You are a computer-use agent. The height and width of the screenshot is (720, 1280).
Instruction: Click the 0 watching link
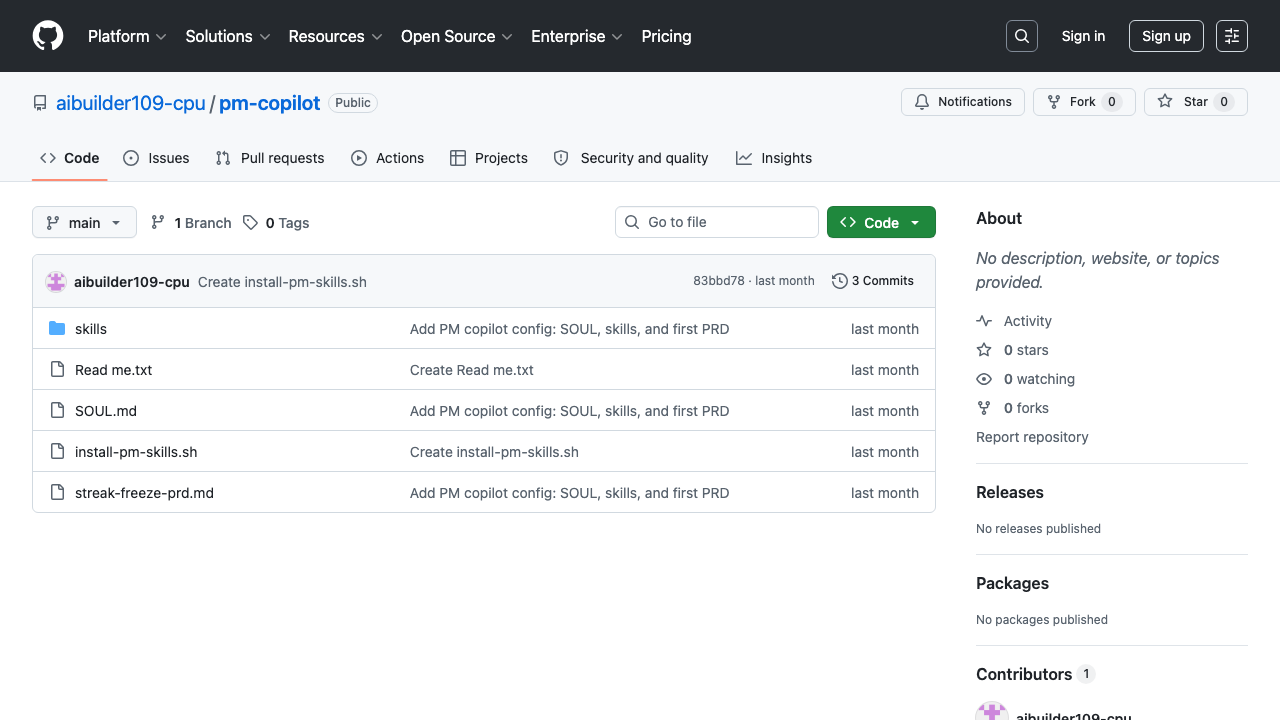1039,379
